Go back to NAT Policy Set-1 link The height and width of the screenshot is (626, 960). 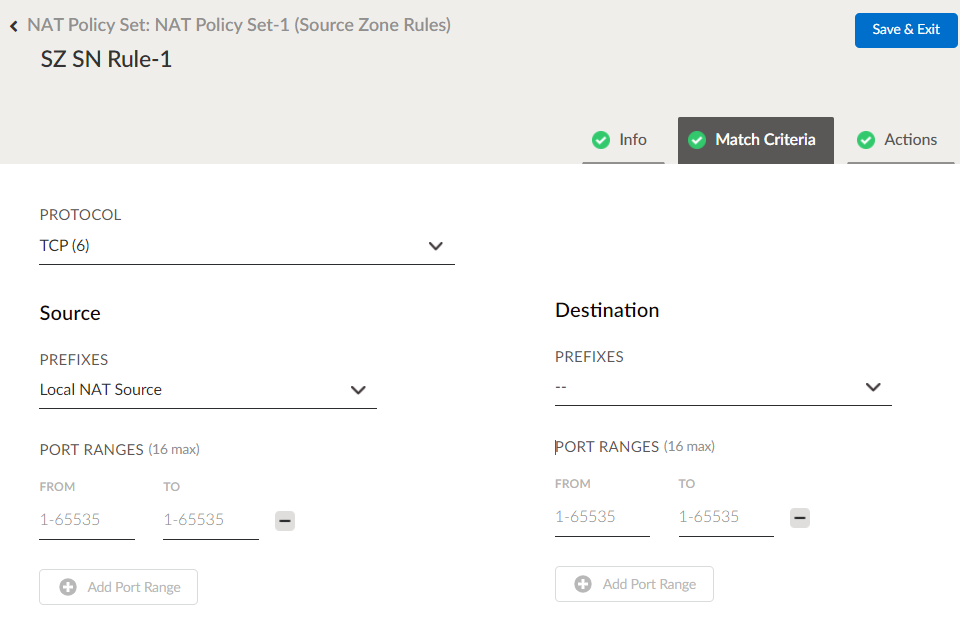tap(239, 25)
